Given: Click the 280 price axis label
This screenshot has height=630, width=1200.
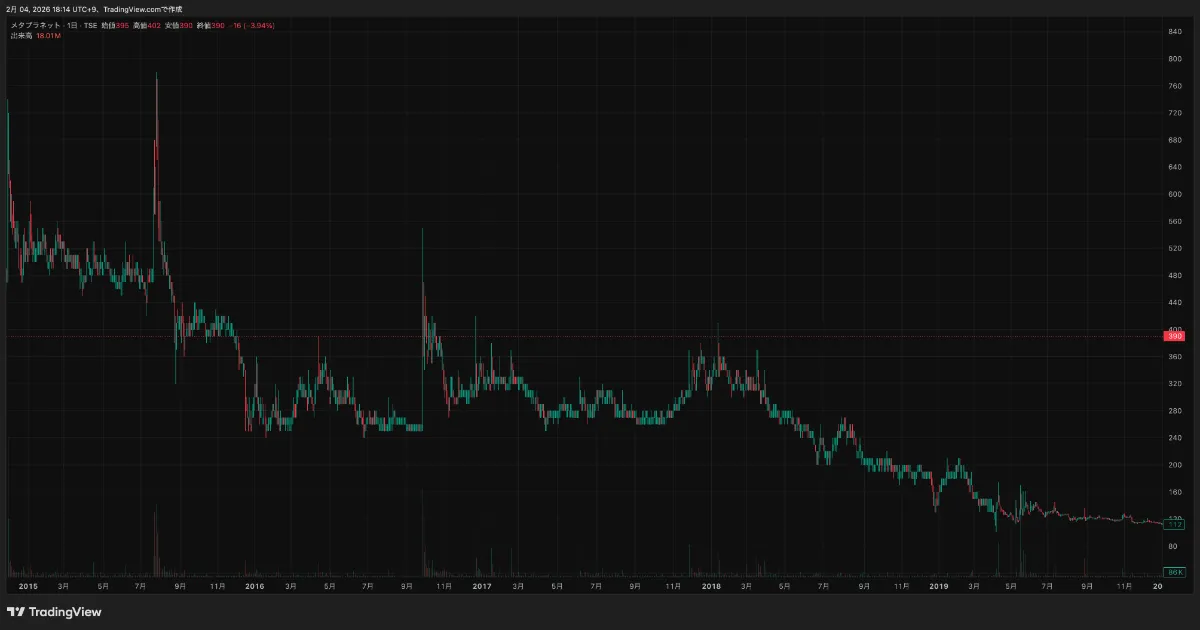Looking at the screenshot, I should (1176, 410).
